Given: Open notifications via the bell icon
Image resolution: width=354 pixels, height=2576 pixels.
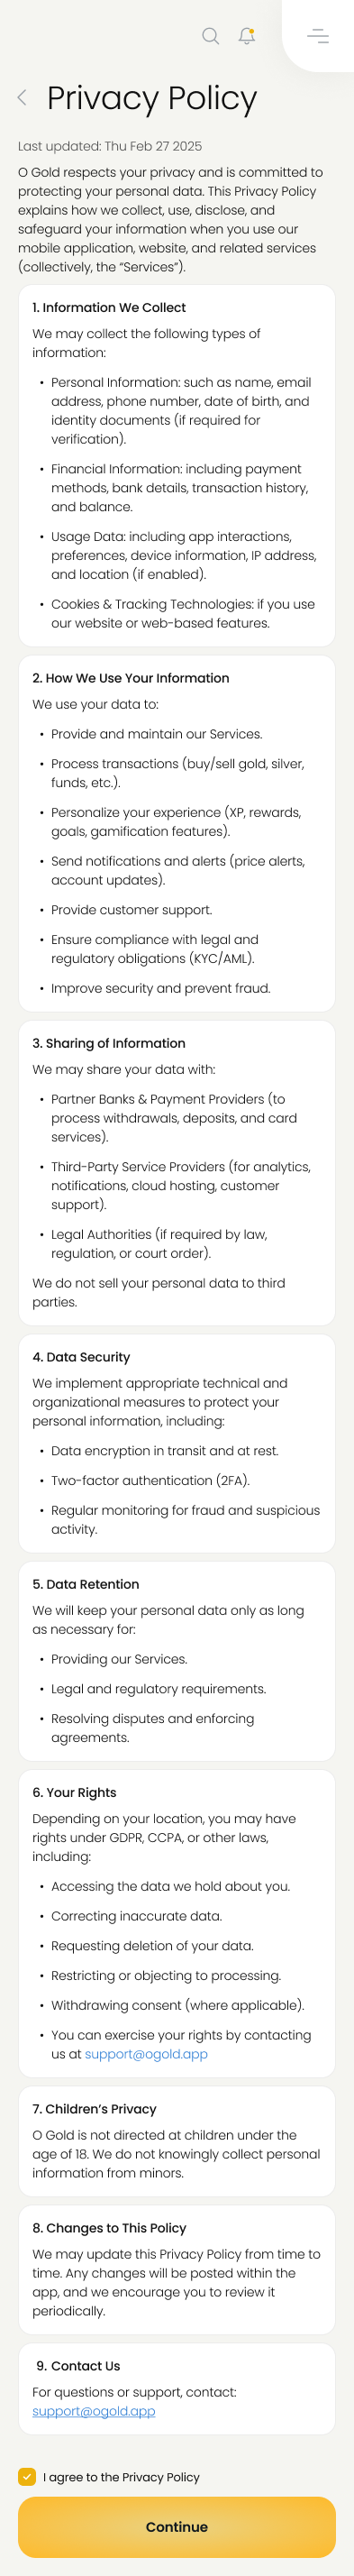Looking at the screenshot, I should tap(246, 36).
